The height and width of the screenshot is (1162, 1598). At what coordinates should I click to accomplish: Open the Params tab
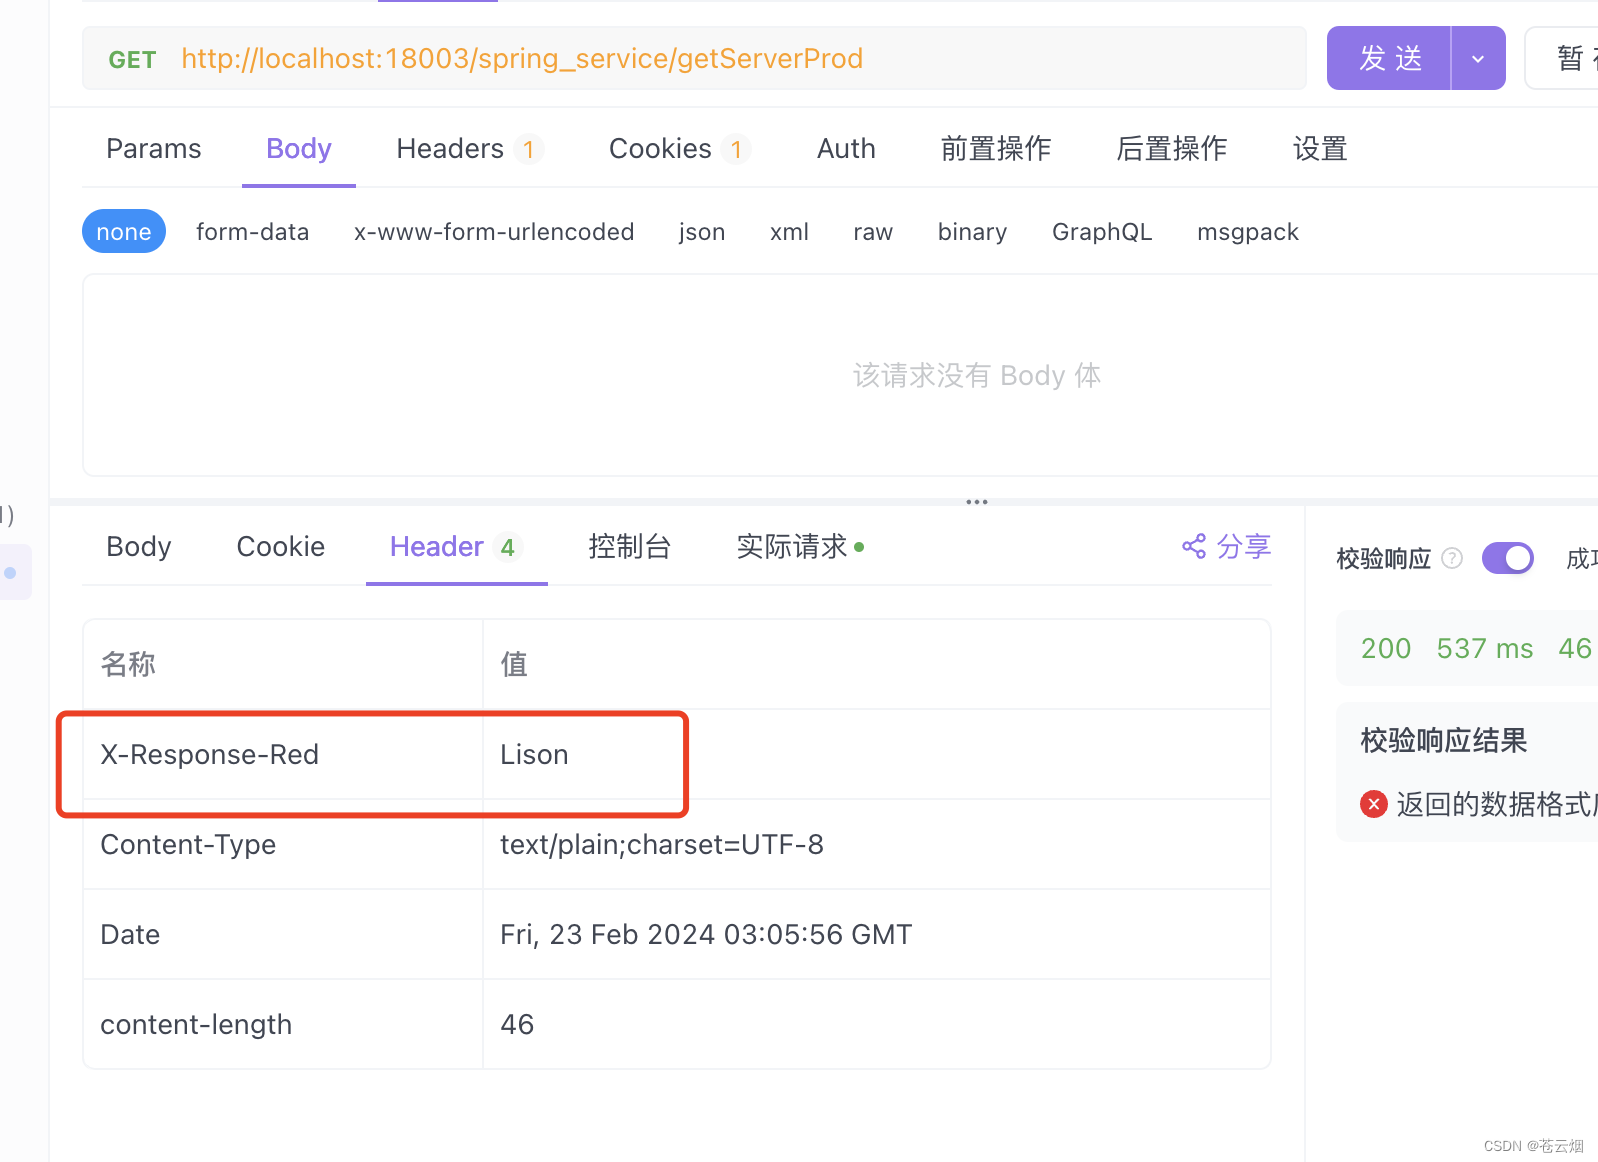154,148
